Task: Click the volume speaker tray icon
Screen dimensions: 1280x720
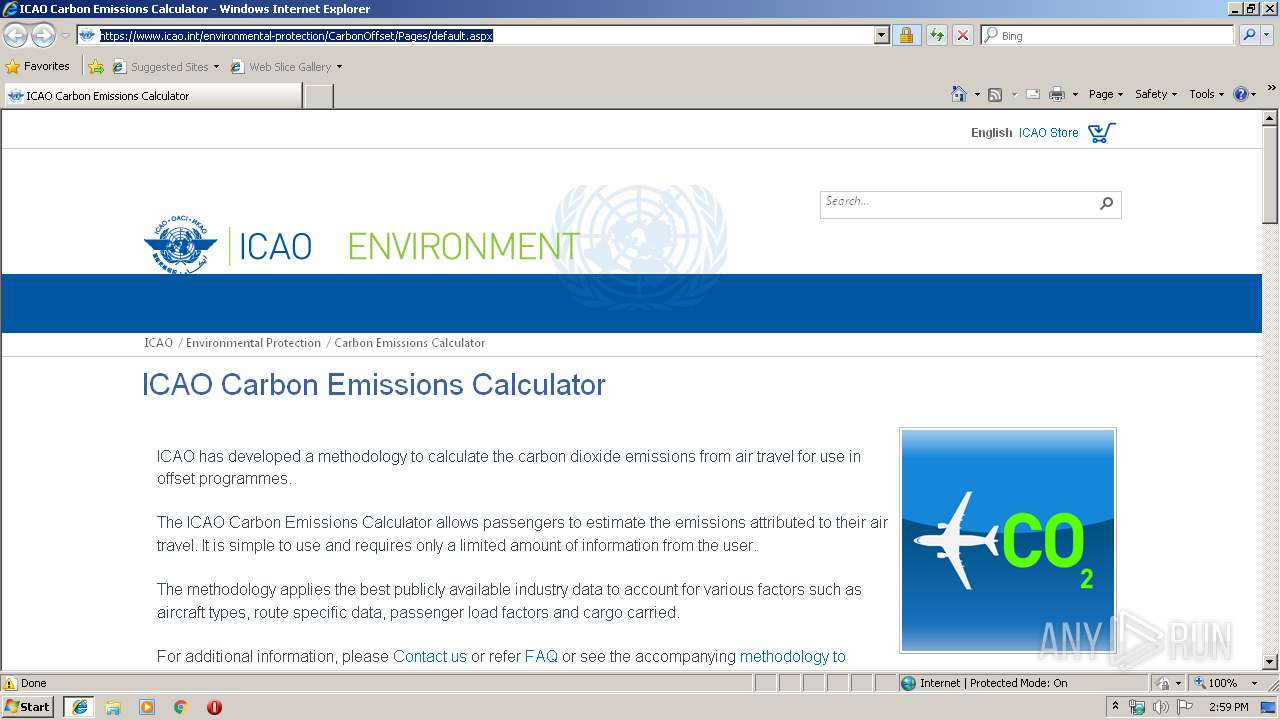Action: tap(1160, 707)
